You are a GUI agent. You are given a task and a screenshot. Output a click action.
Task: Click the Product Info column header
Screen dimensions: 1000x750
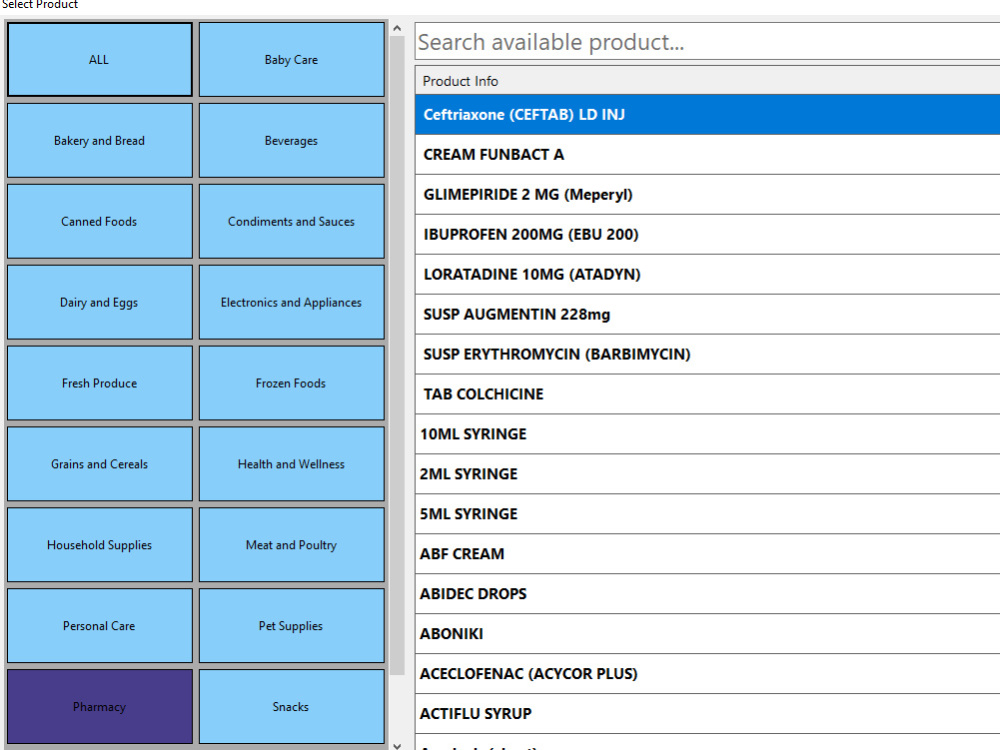(x=707, y=81)
